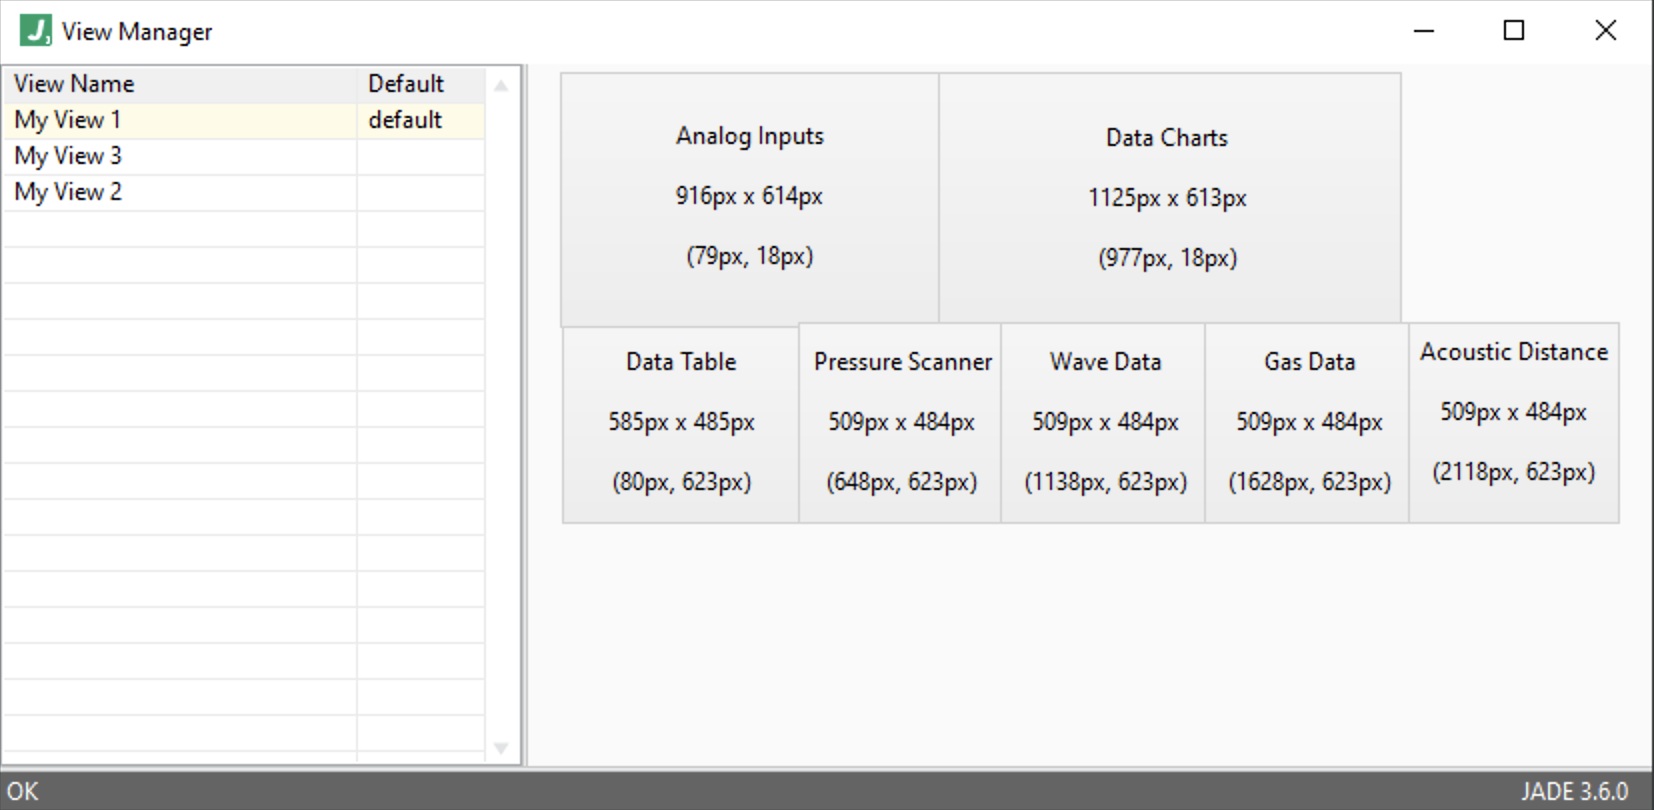Select the Data Charts window tile
This screenshot has height=810, width=1654.
[x=1169, y=198]
